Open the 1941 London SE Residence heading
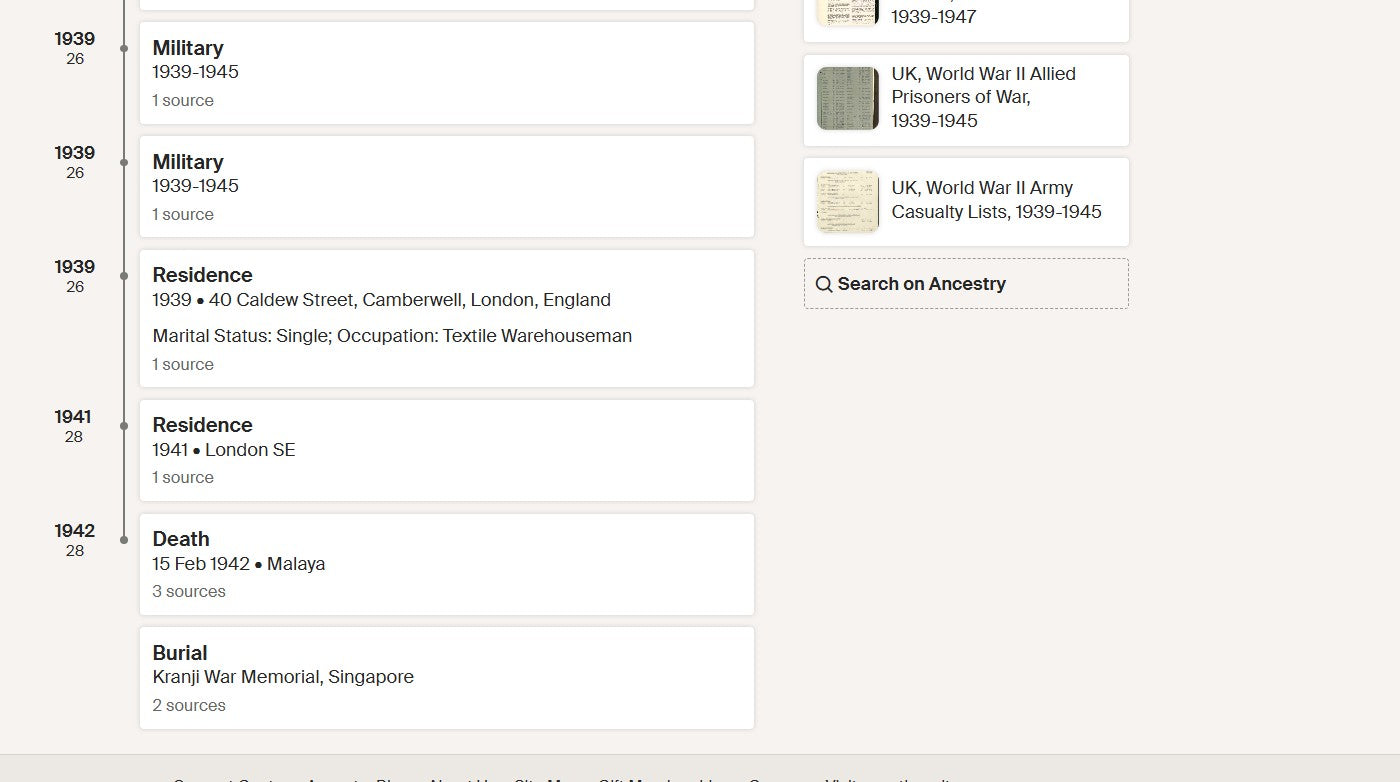This screenshot has height=782, width=1400. tap(202, 425)
